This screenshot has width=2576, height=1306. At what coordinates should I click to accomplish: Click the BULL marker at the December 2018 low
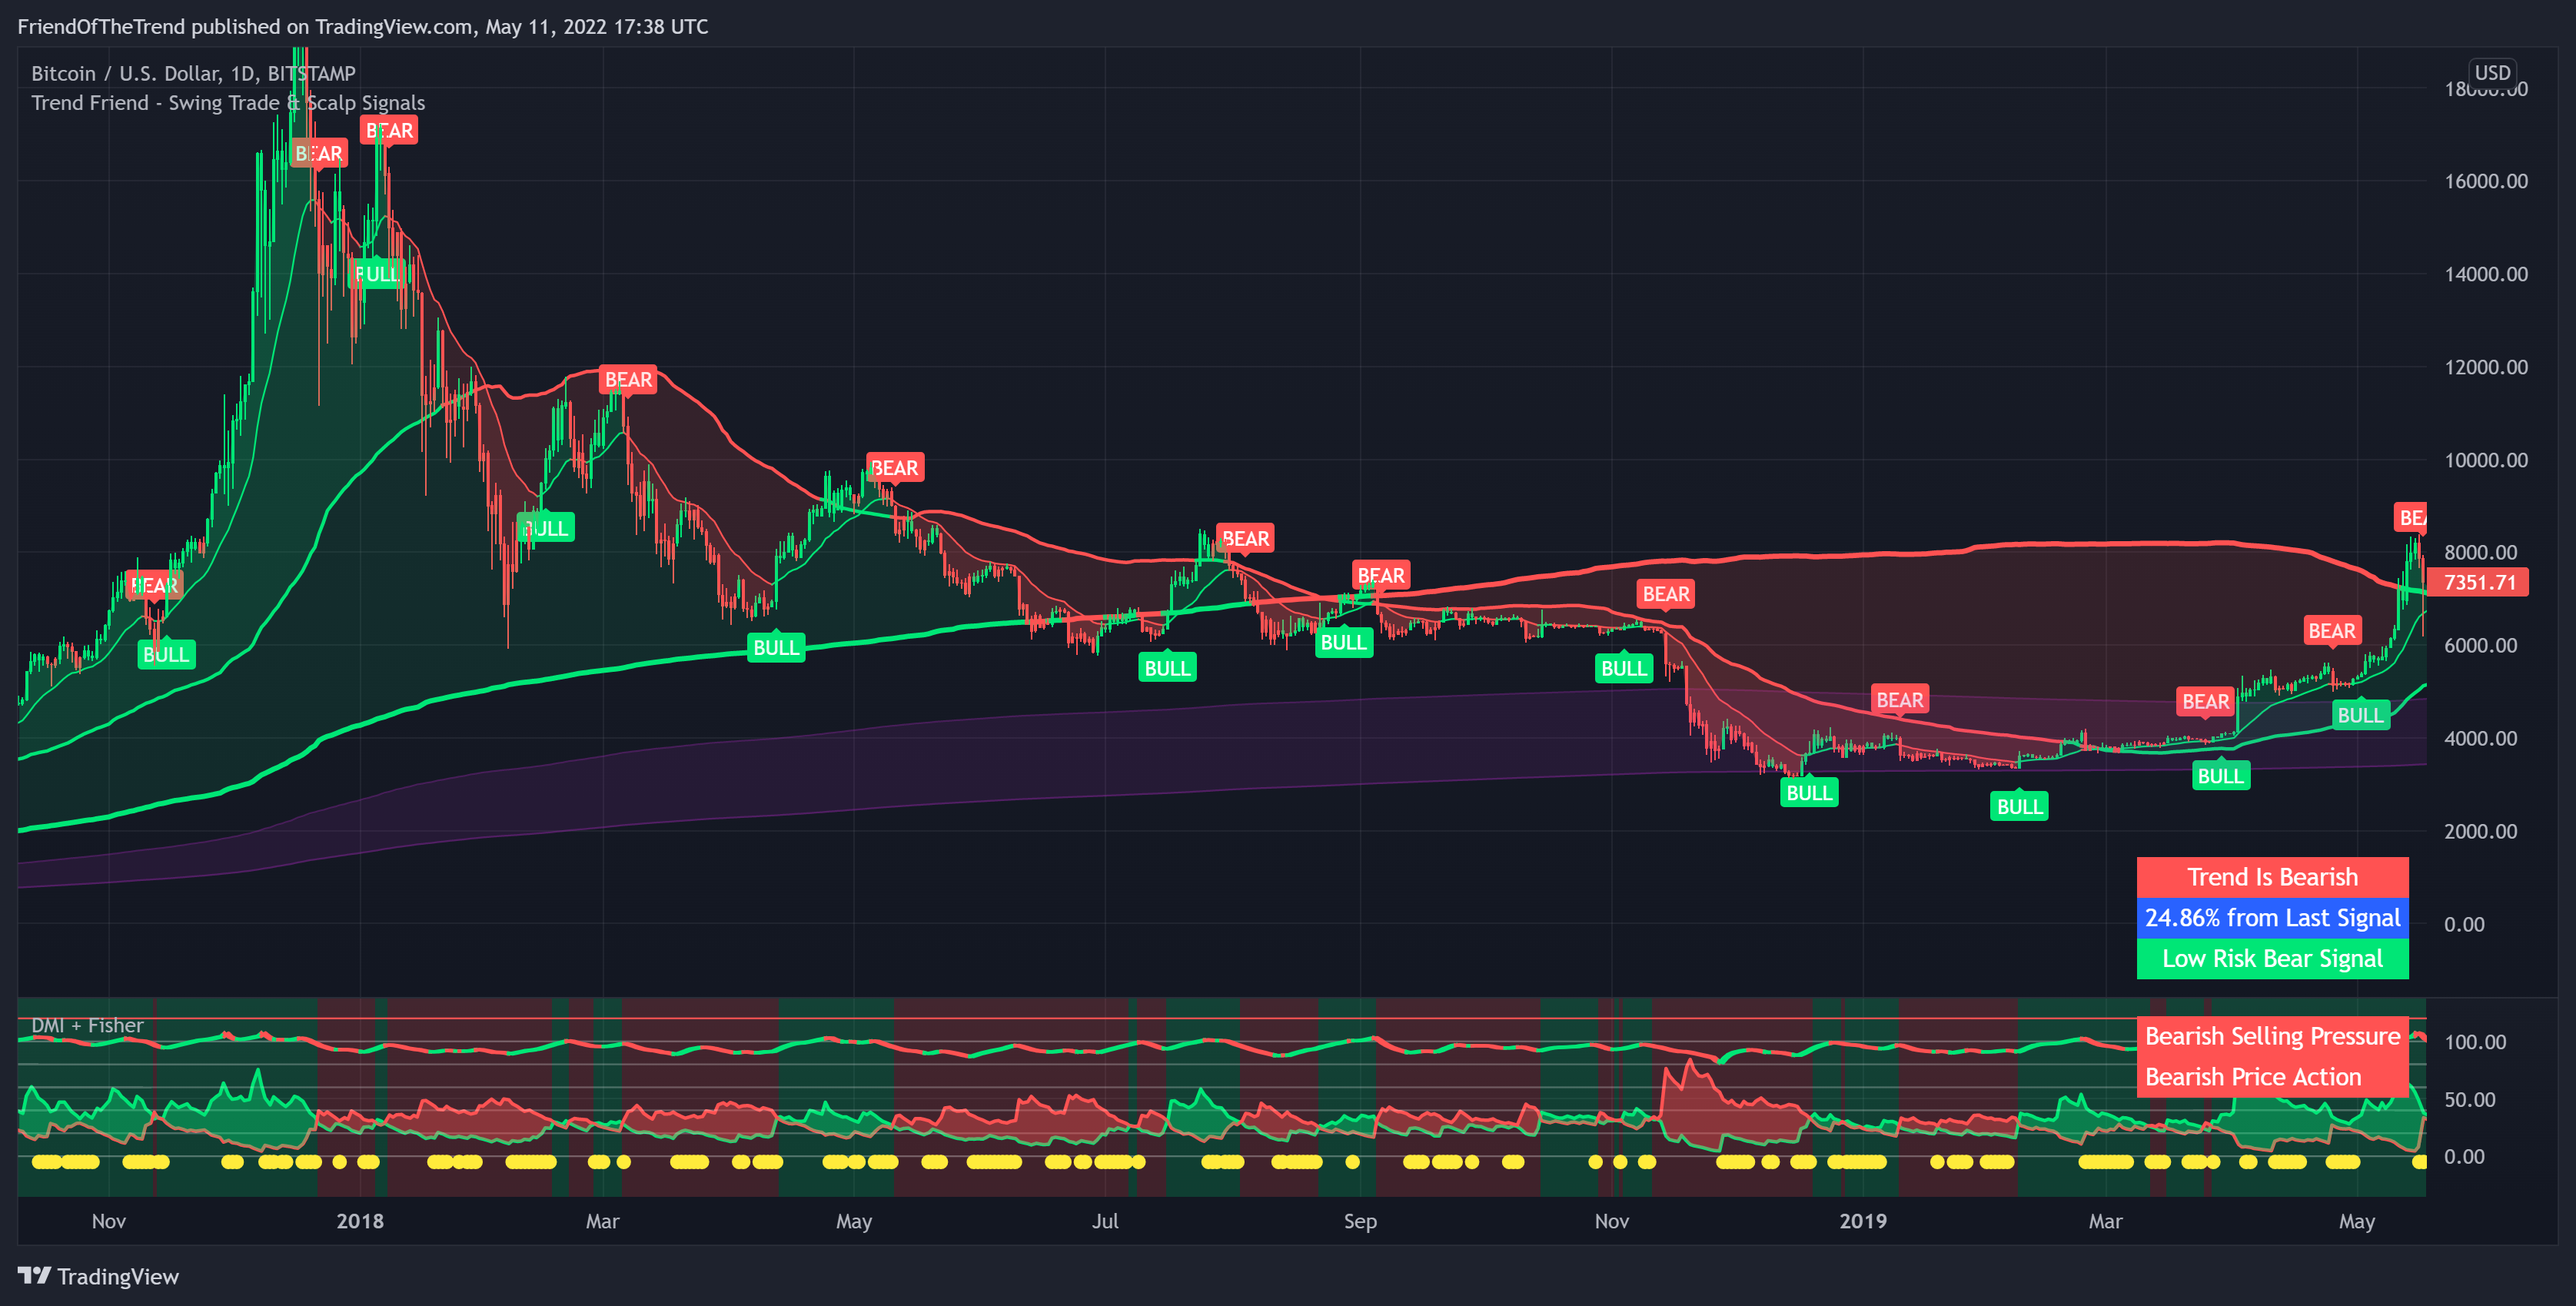(1809, 793)
